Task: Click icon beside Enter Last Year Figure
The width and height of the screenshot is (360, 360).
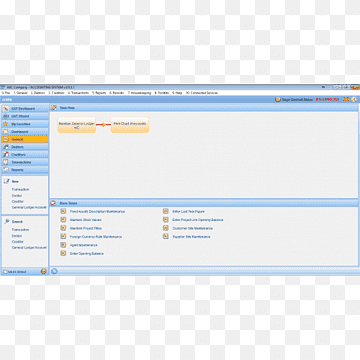Action: (166, 211)
